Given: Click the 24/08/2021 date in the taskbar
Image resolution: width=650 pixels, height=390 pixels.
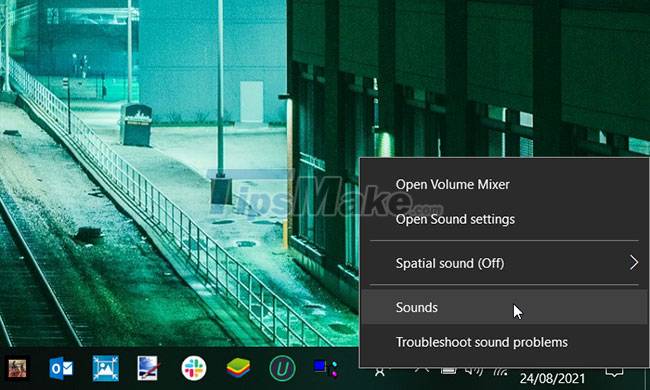Looking at the screenshot, I should (x=552, y=378).
